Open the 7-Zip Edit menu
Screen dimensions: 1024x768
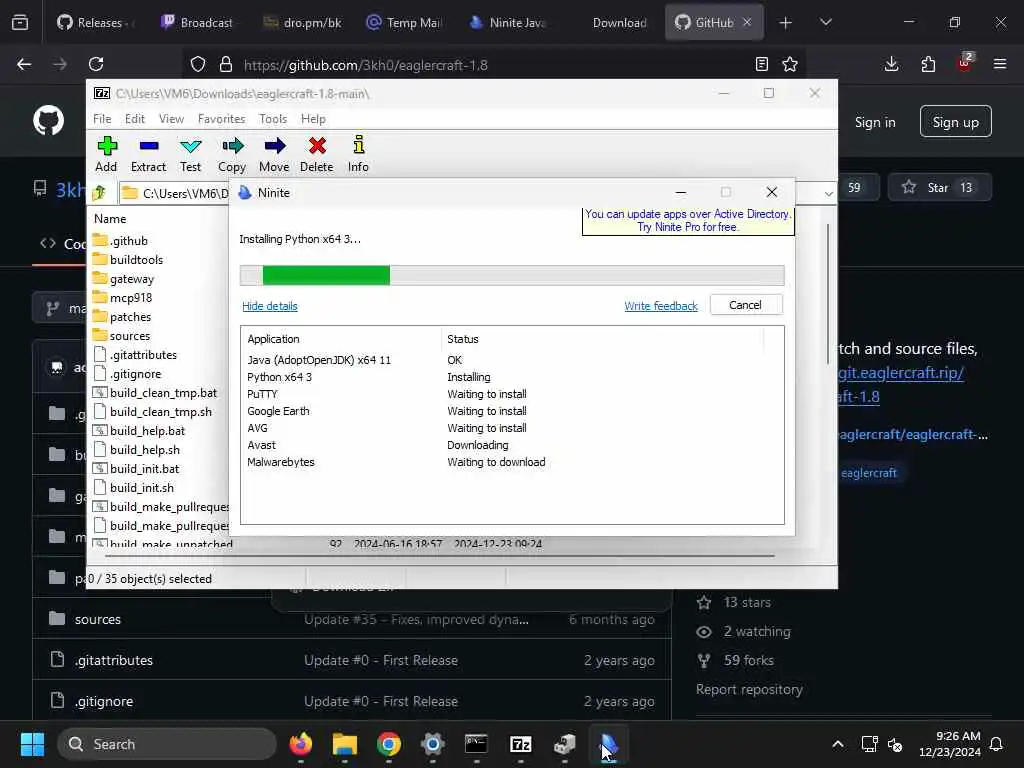tap(135, 119)
